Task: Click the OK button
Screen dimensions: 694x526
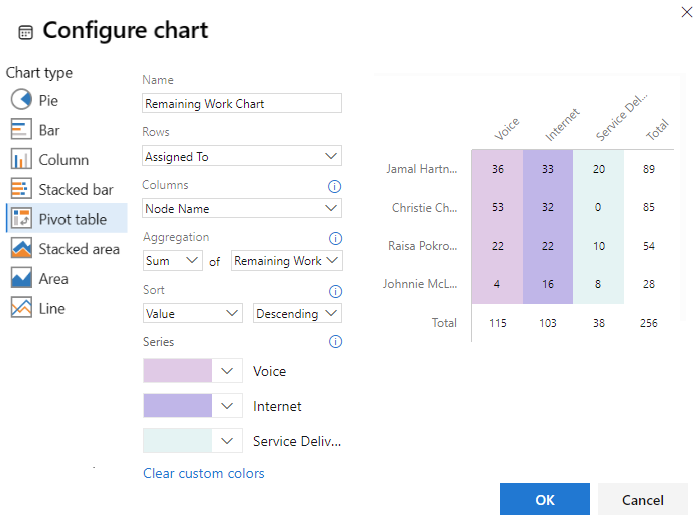Action: (544, 499)
